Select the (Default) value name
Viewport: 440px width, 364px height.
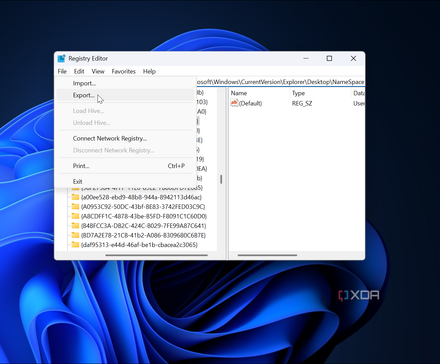[250, 103]
